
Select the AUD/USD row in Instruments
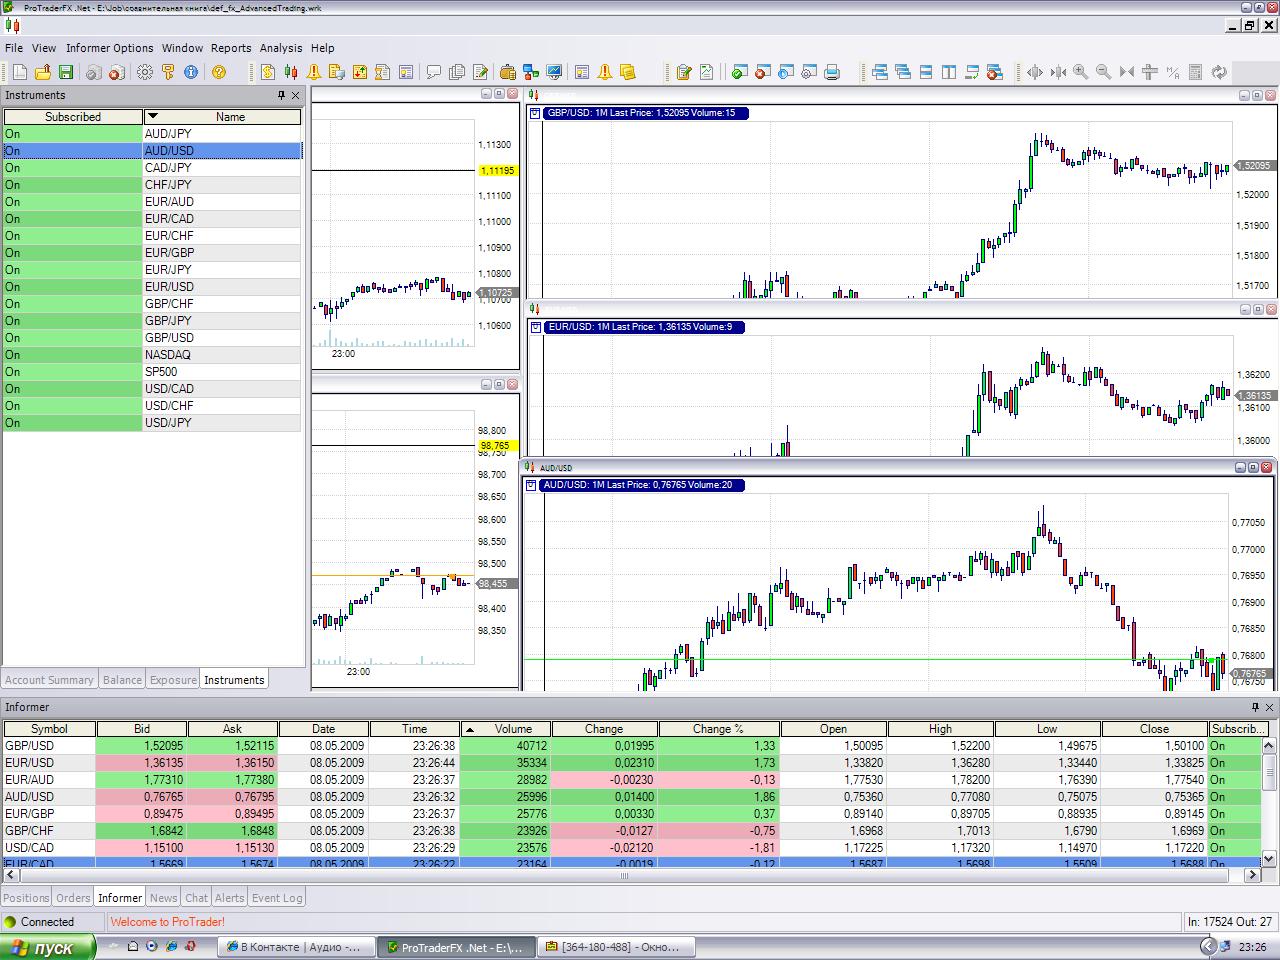tap(152, 151)
